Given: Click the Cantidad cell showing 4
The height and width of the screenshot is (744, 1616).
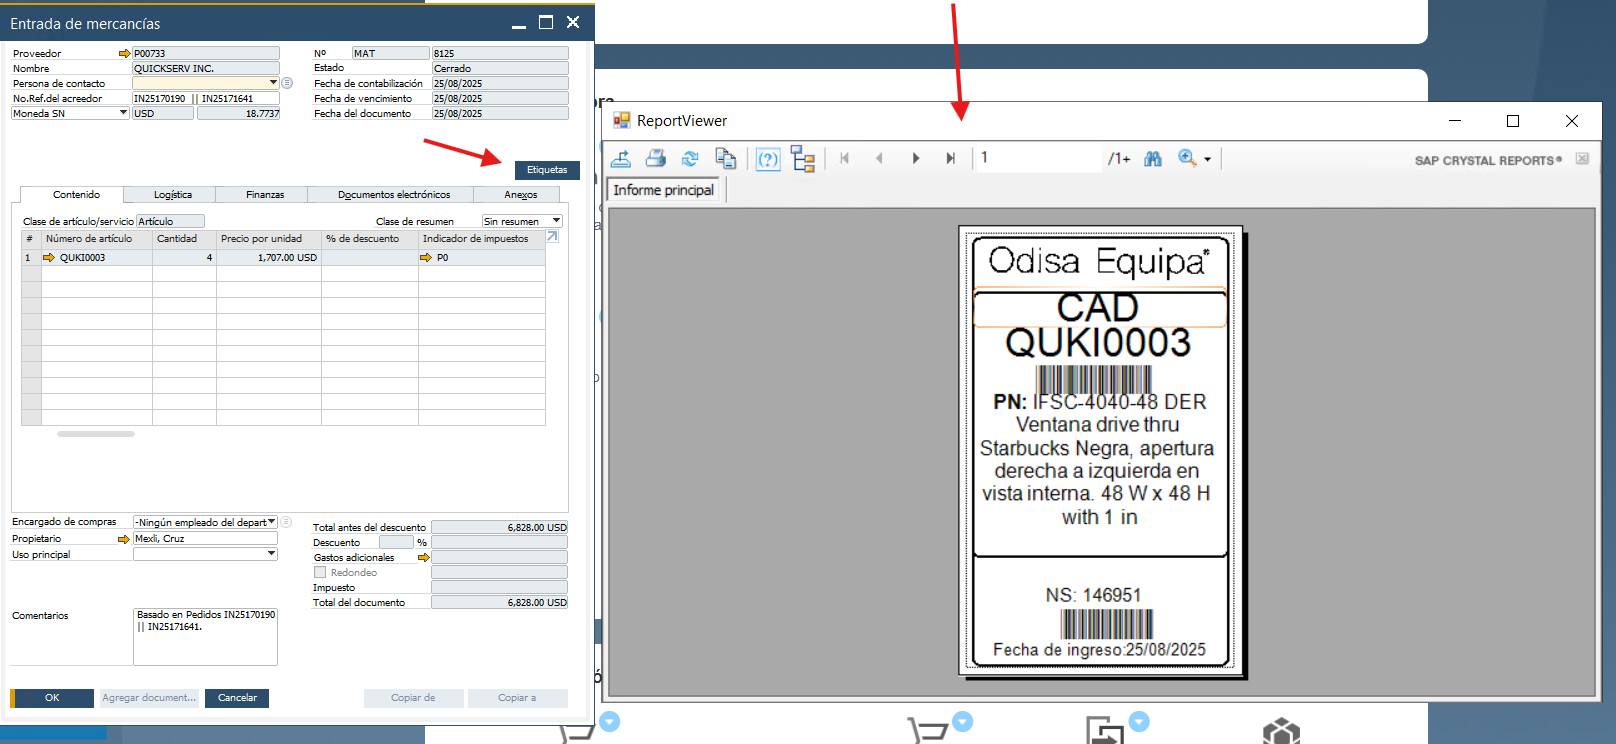Looking at the screenshot, I should click(184, 258).
